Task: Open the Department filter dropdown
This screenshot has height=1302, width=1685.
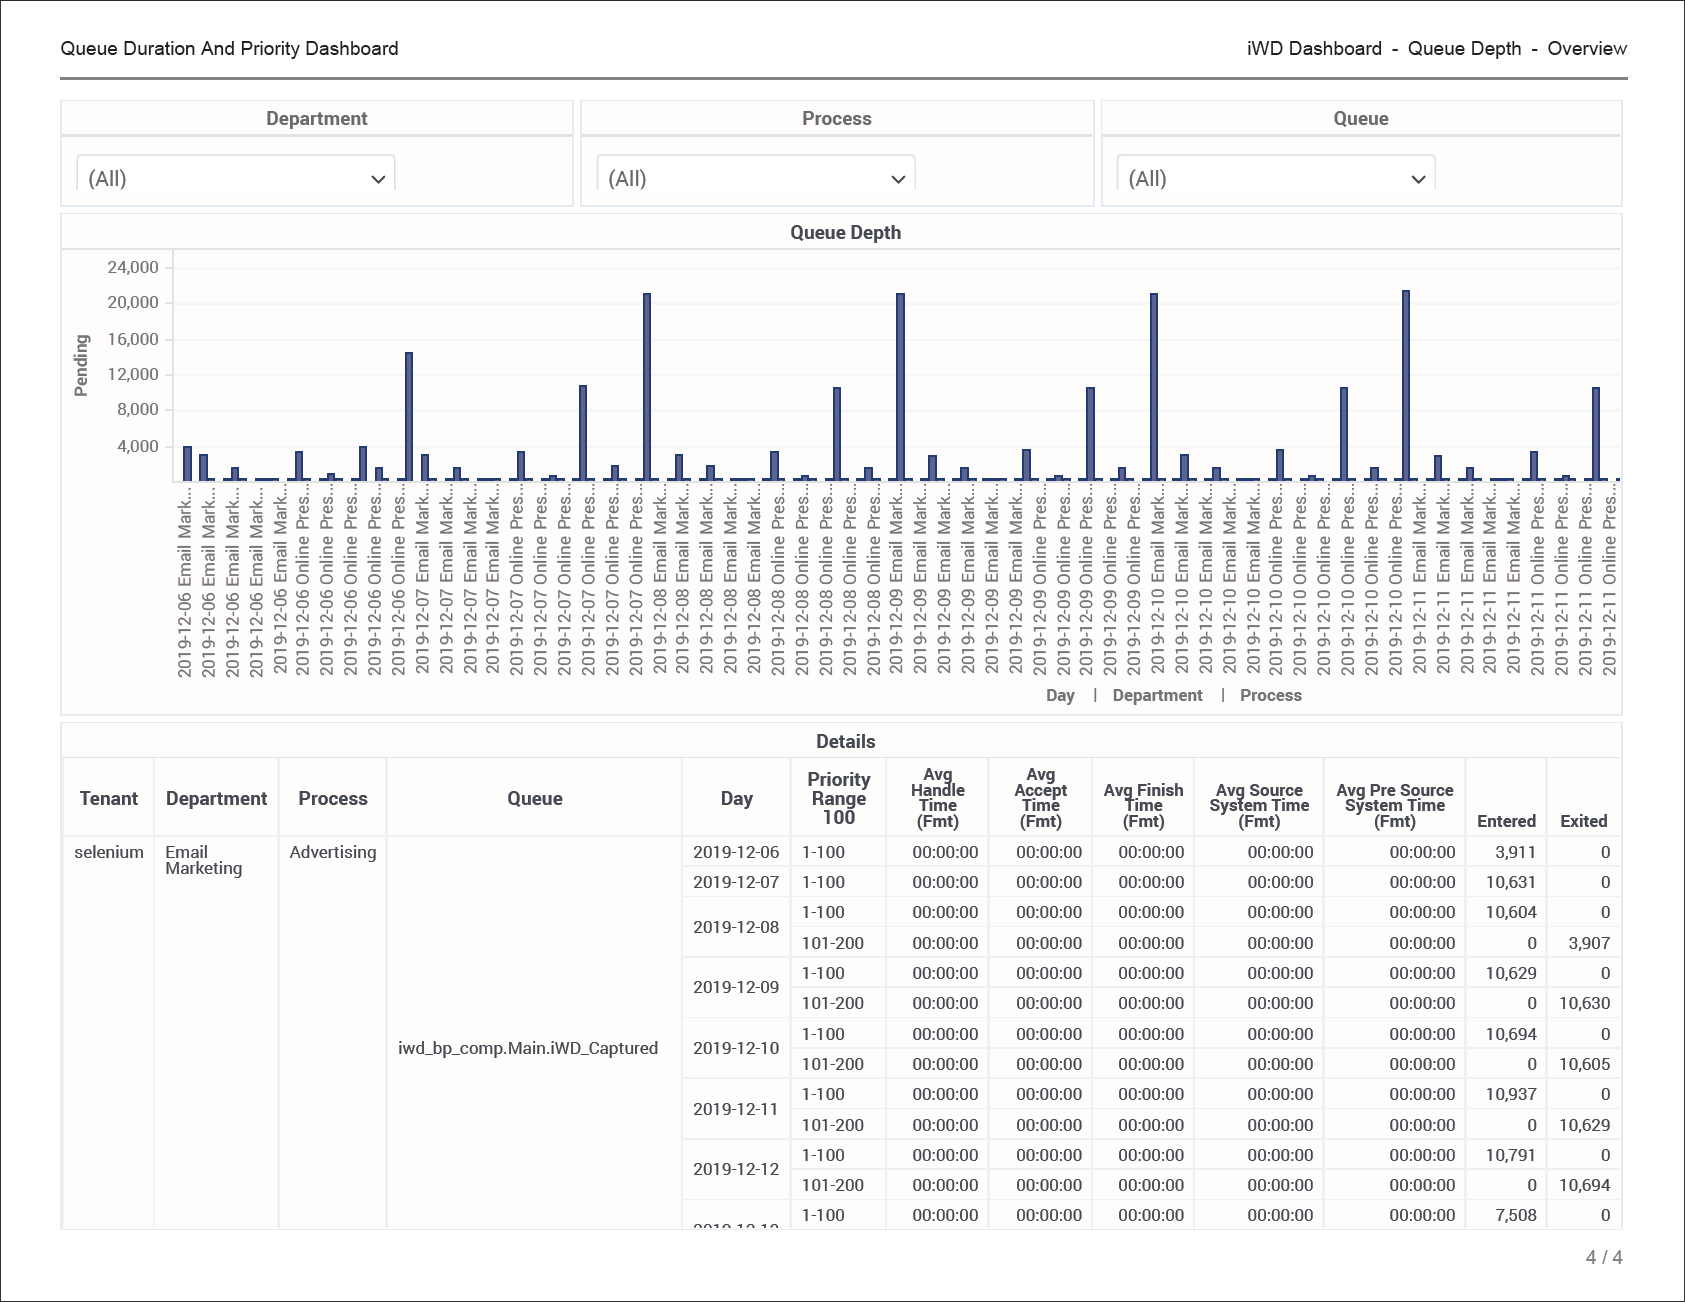Action: click(x=236, y=178)
